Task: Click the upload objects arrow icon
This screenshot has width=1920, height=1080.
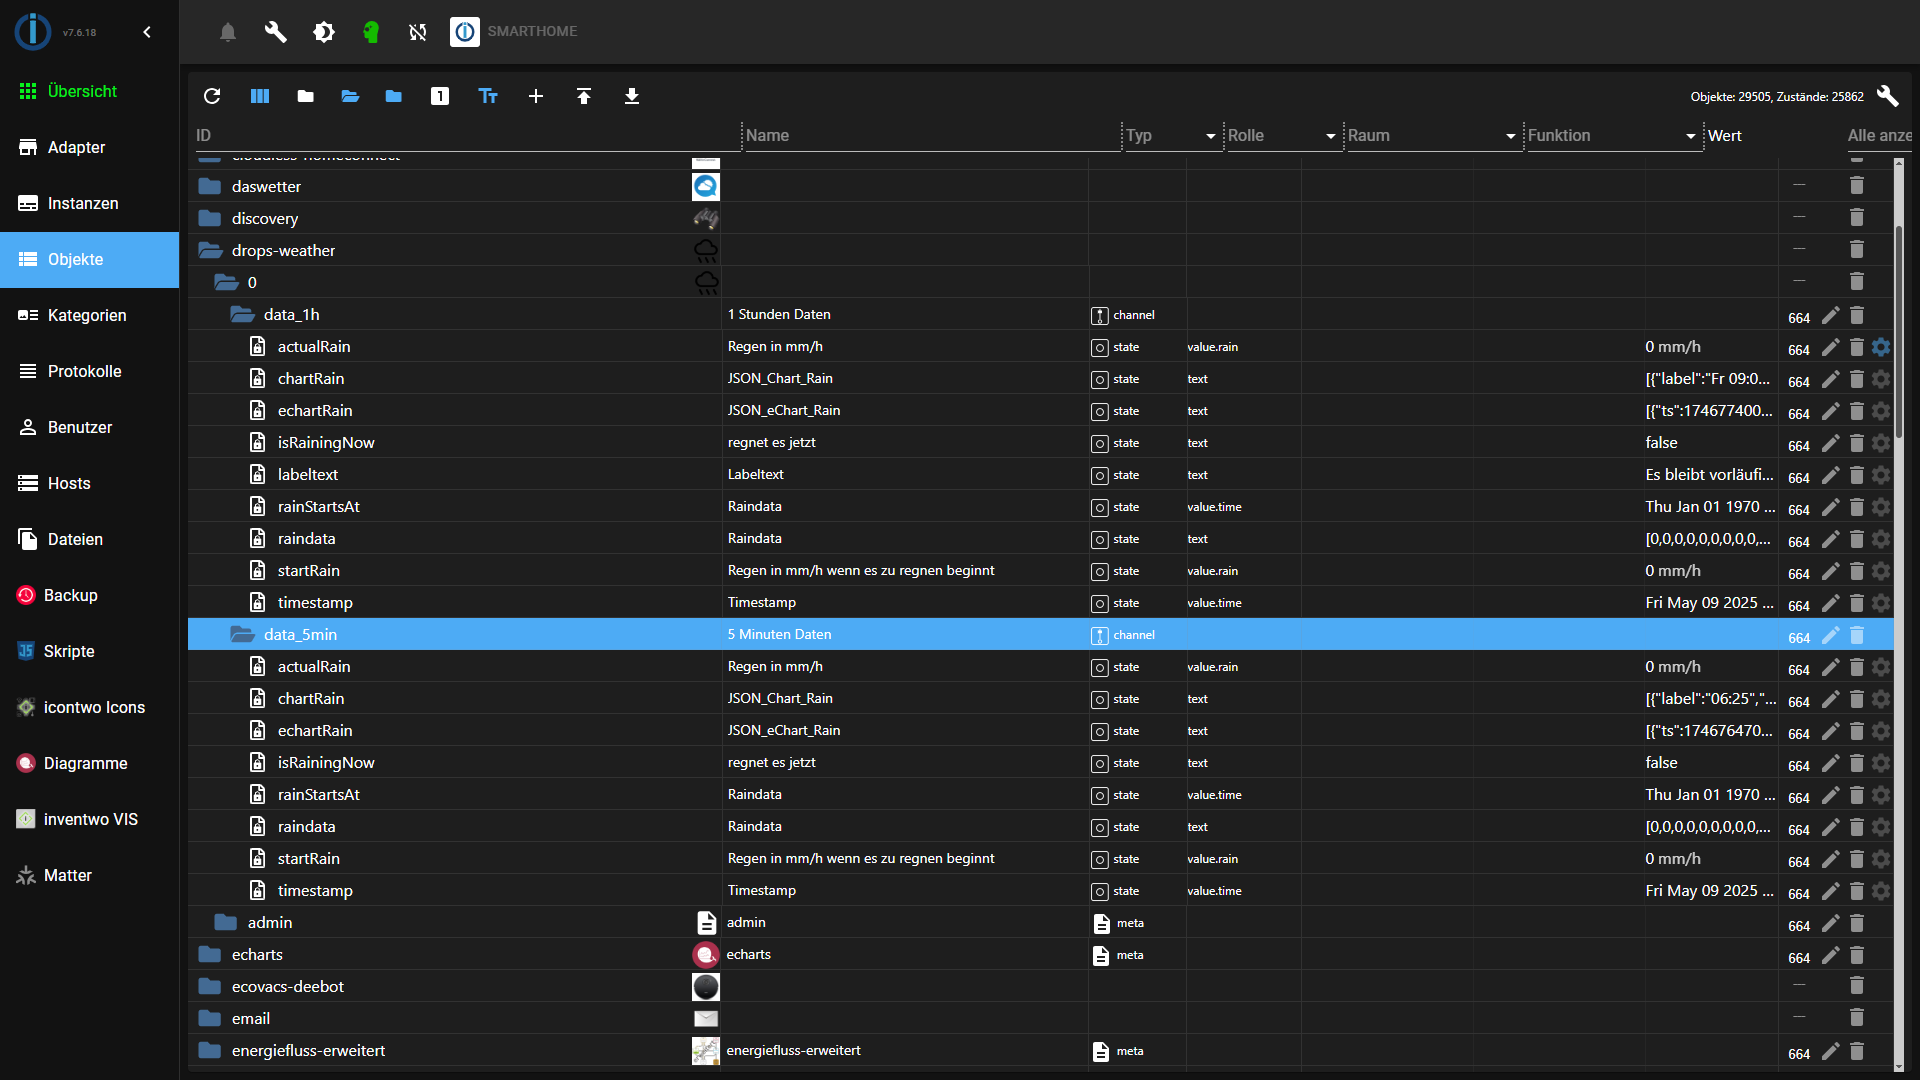Action: tap(584, 96)
